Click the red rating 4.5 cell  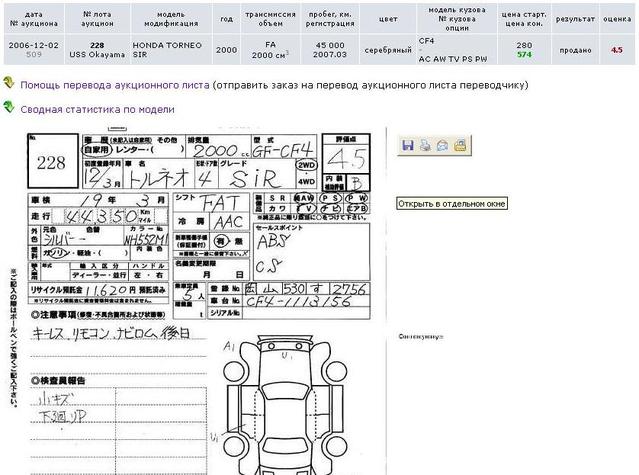coord(617,50)
